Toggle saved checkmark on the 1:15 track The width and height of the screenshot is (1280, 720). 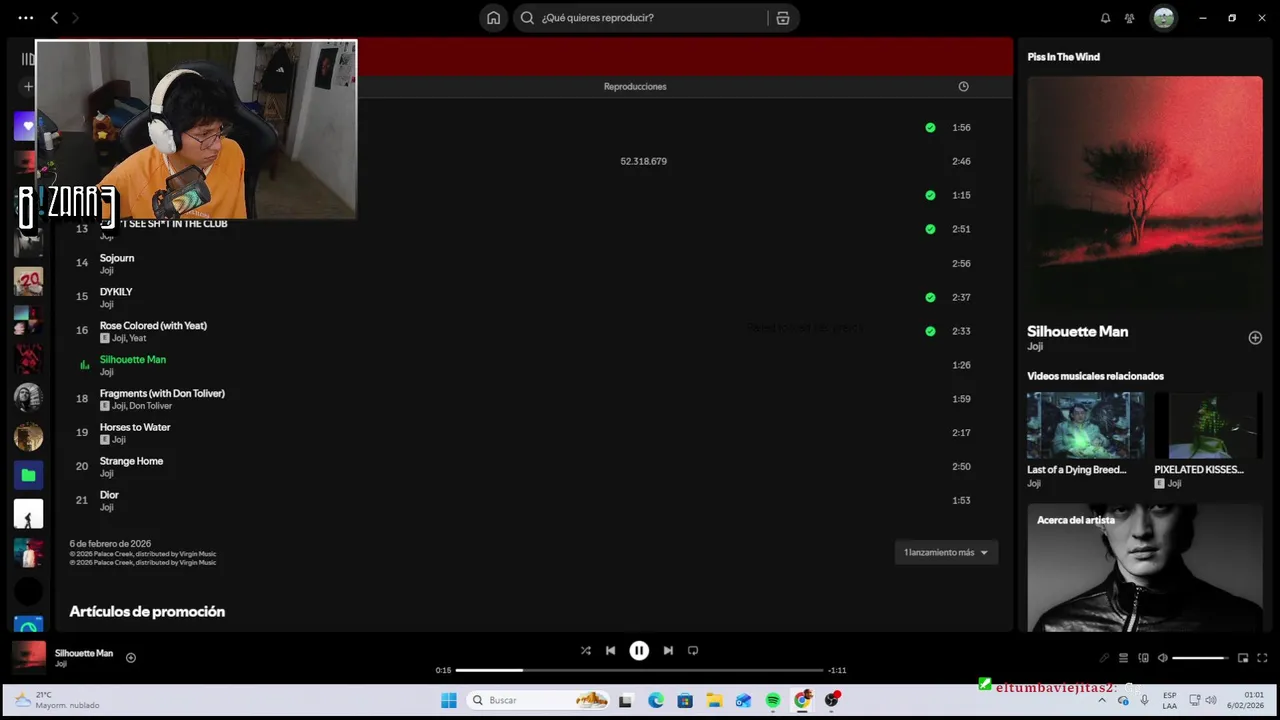(x=930, y=195)
